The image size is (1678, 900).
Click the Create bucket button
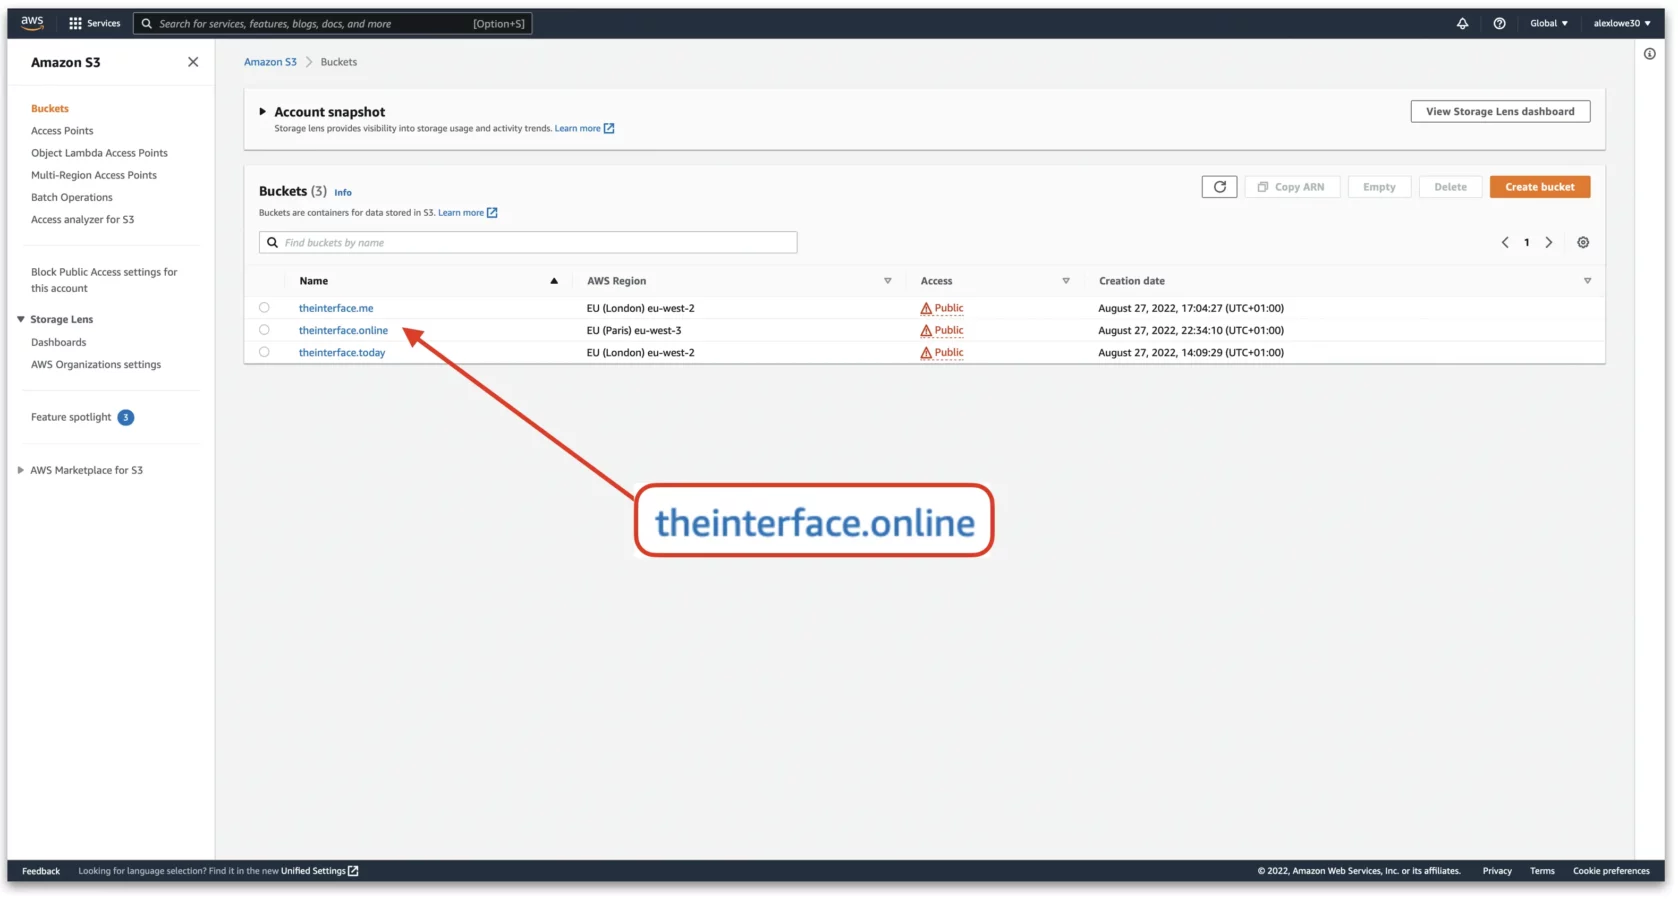[1540, 187]
